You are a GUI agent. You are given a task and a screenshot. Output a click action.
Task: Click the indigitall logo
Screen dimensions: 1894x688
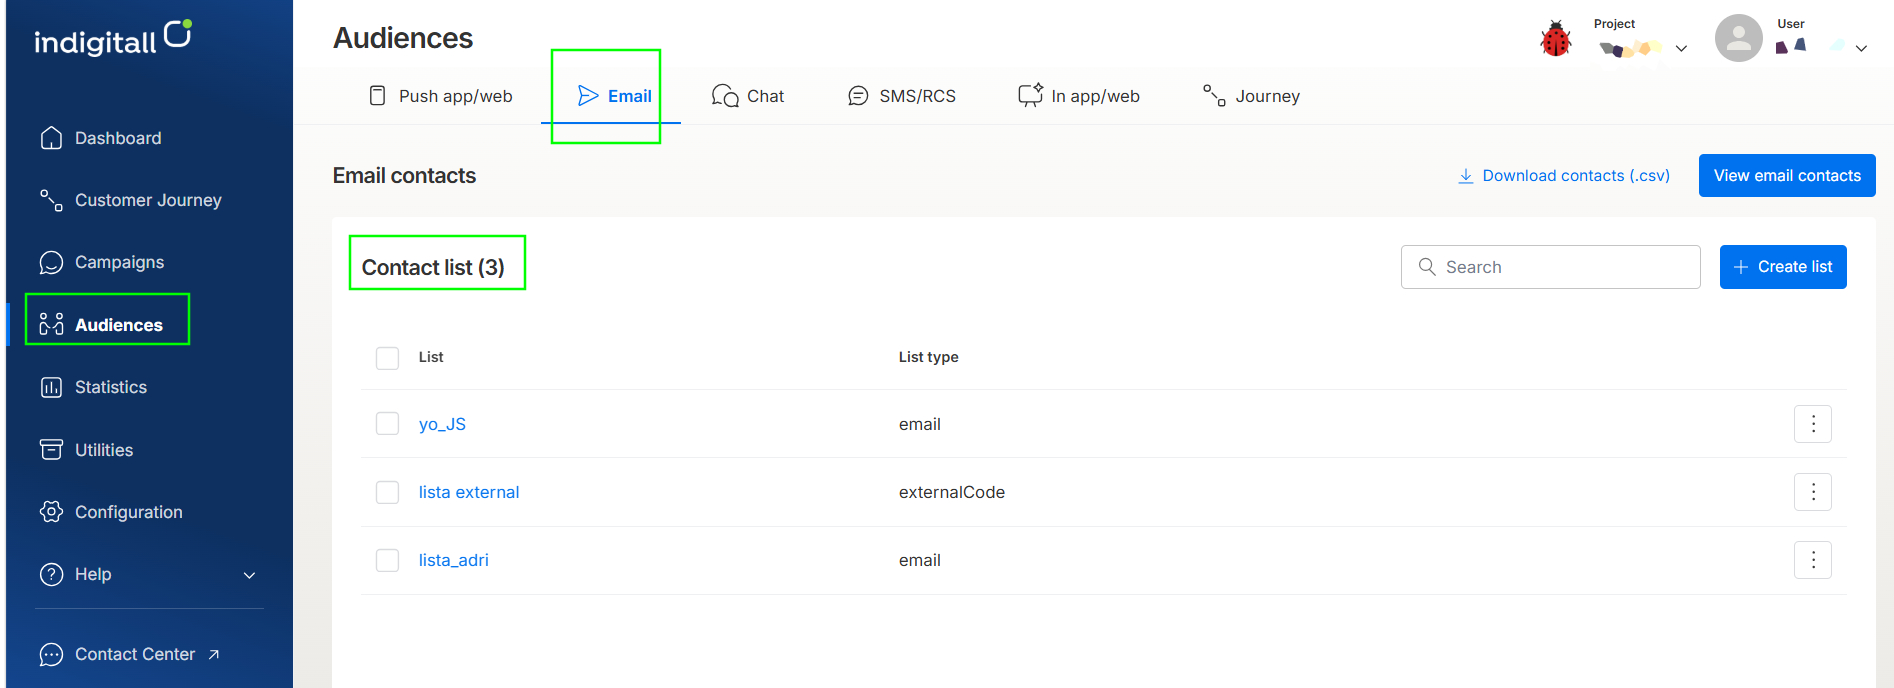point(113,38)
